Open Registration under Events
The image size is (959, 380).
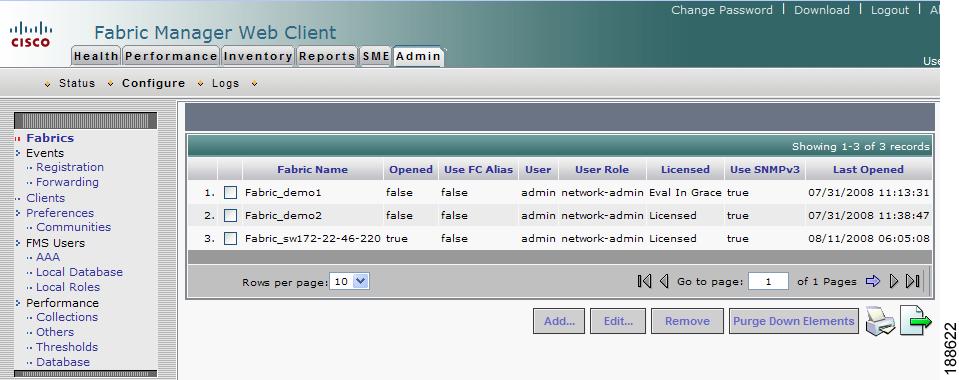pos(70,167)
